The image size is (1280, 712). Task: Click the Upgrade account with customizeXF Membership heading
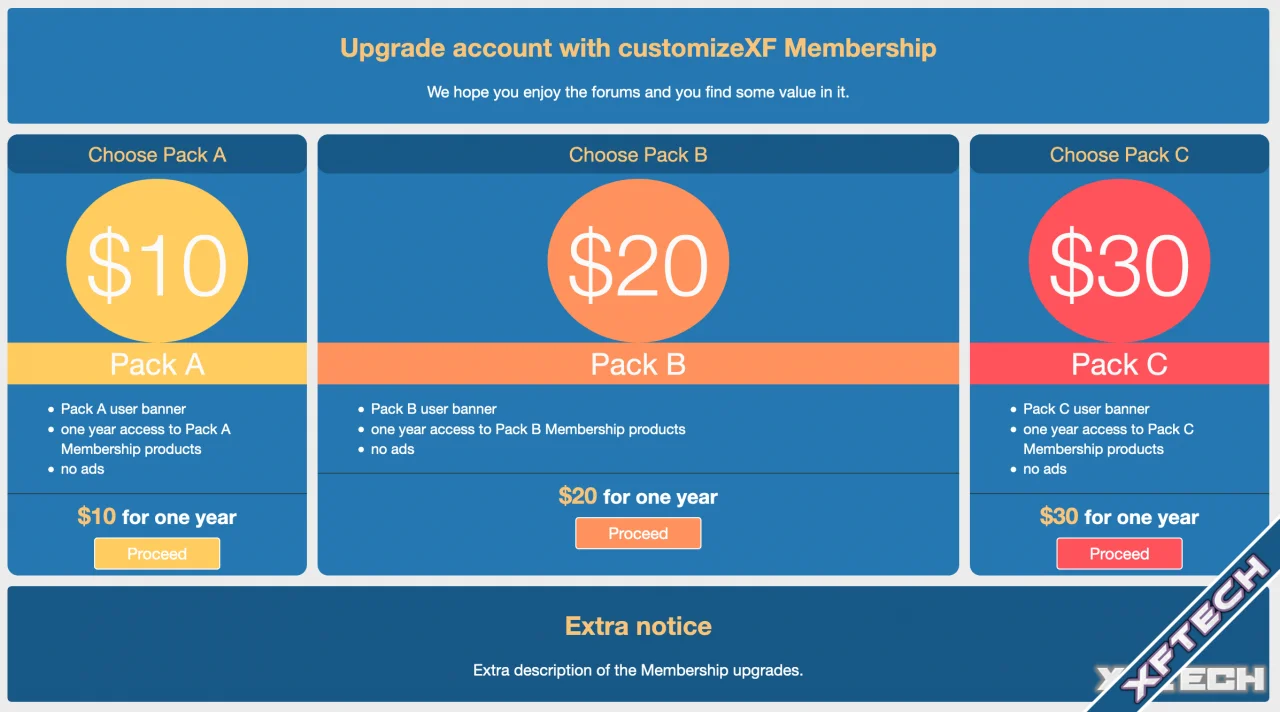638,48
